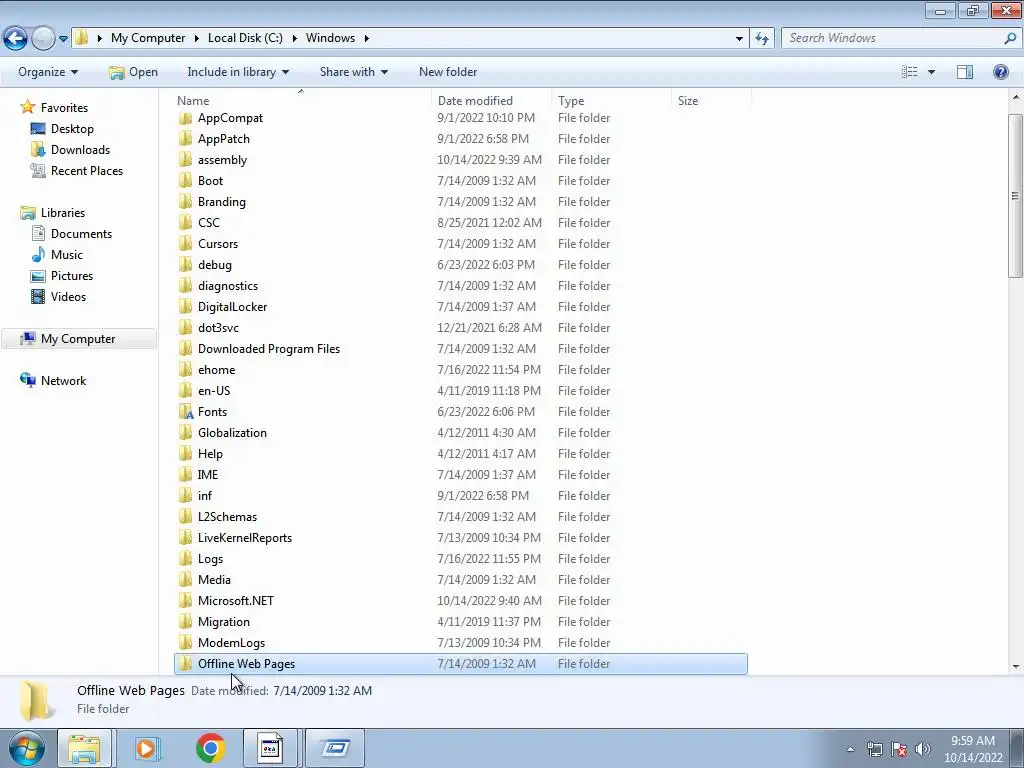Open Recent Places in Favorites
Image resolution: width=1024 pixels, height=768 pixels.
pyautogui.click(x=87, y=170)
